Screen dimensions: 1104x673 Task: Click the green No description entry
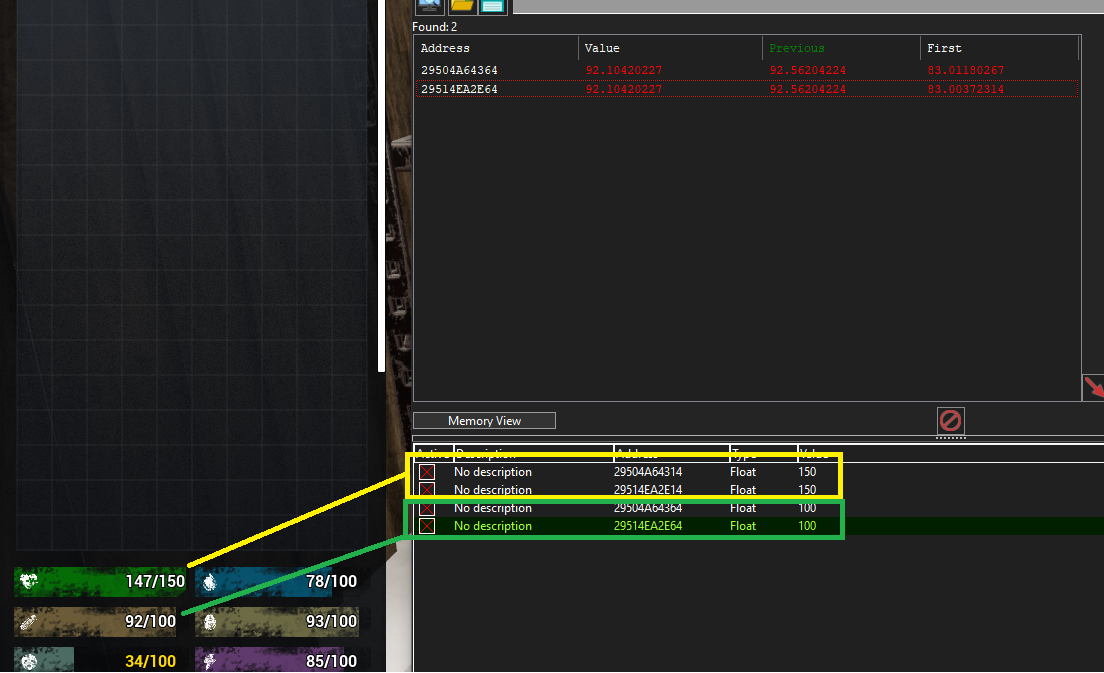coord(493,526)
